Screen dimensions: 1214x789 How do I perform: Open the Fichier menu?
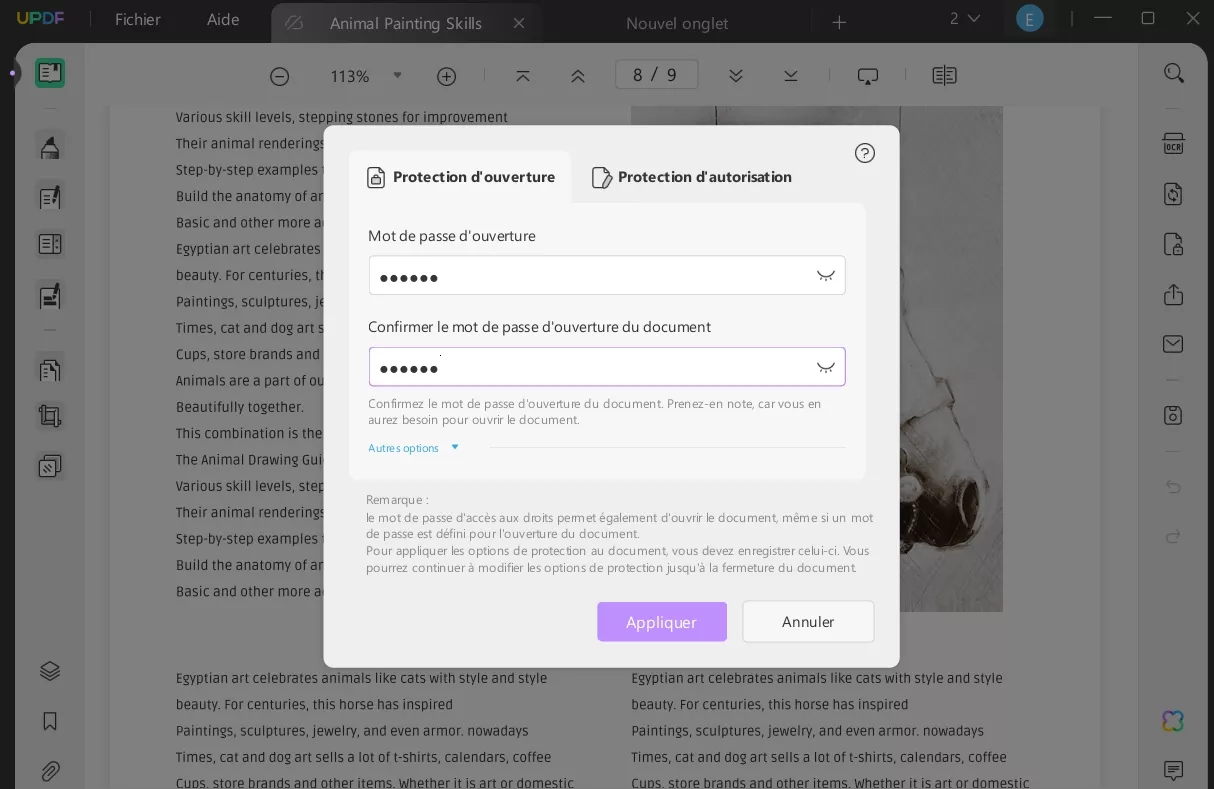click(137, 18)
